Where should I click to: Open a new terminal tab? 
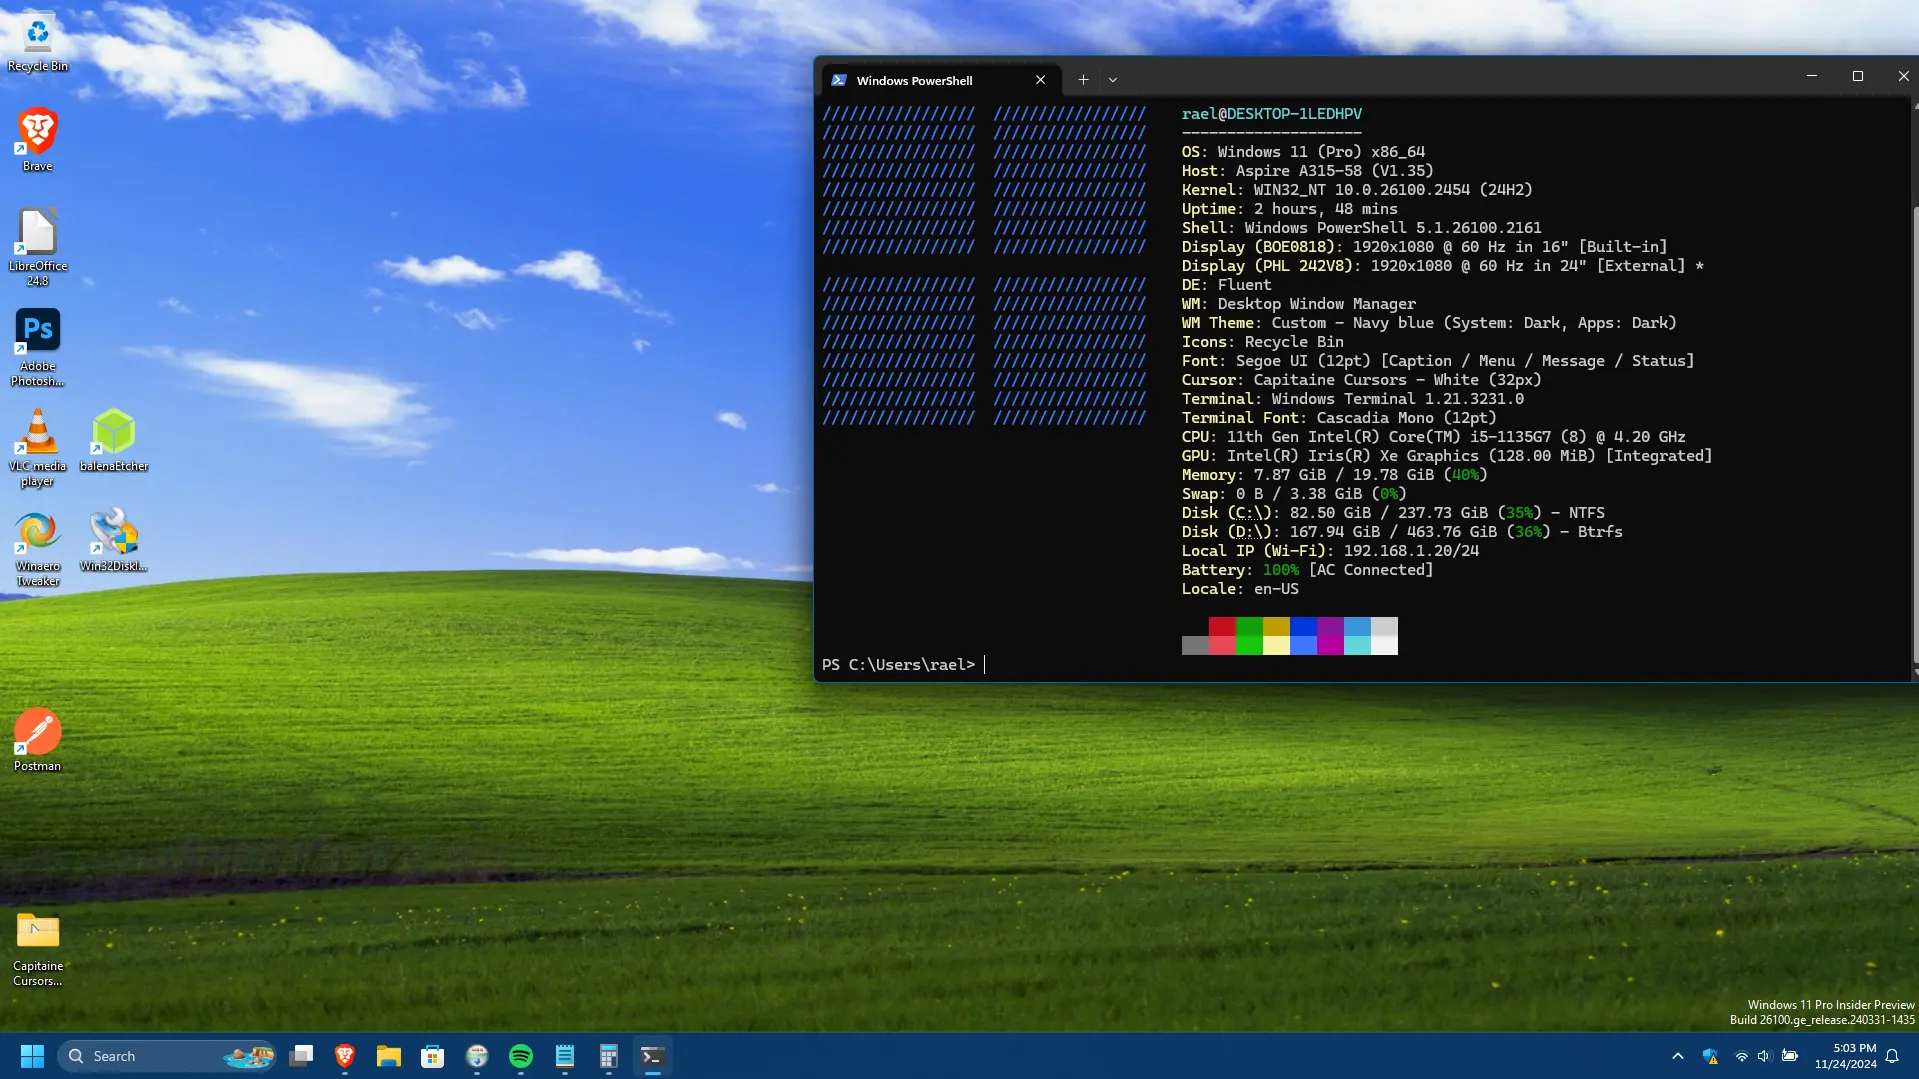click(1083, 80)
